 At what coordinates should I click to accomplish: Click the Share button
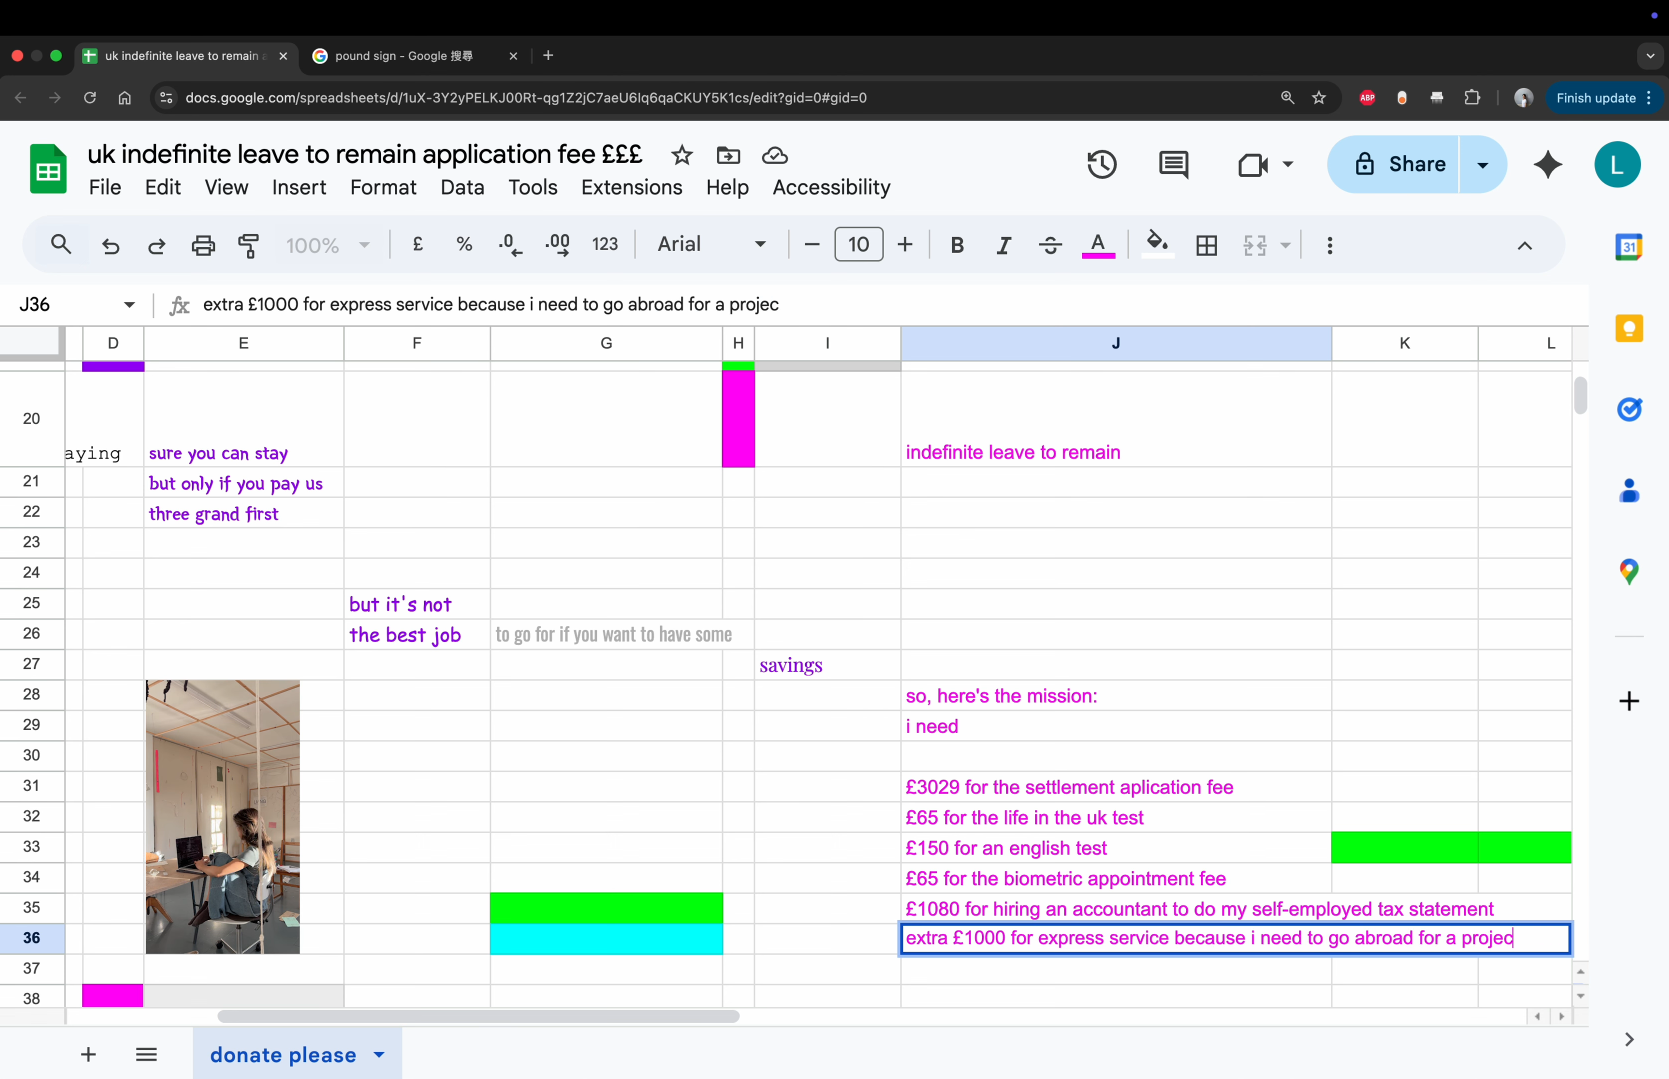tap(1398, 165)
